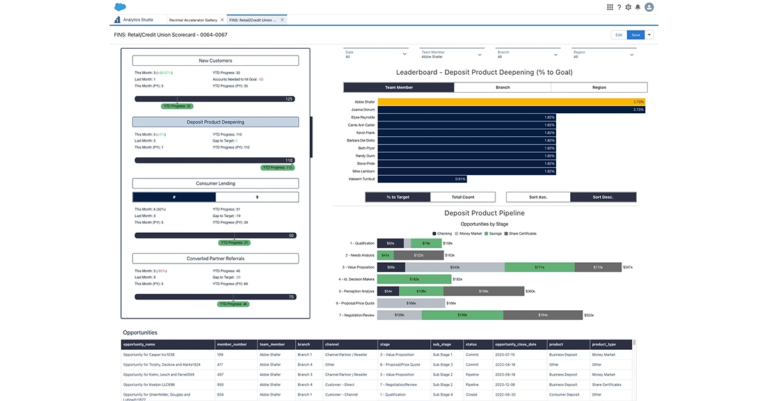
Task: Click the 4 - Id. Decision Makers bar
Action: [414, 279]
